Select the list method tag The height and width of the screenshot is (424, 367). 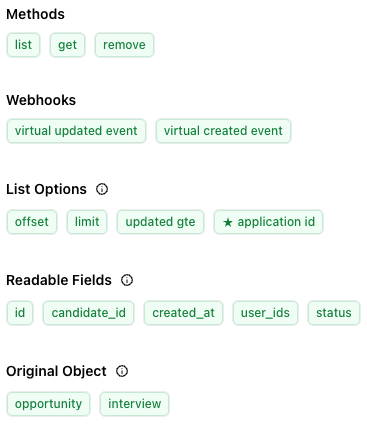23,45
